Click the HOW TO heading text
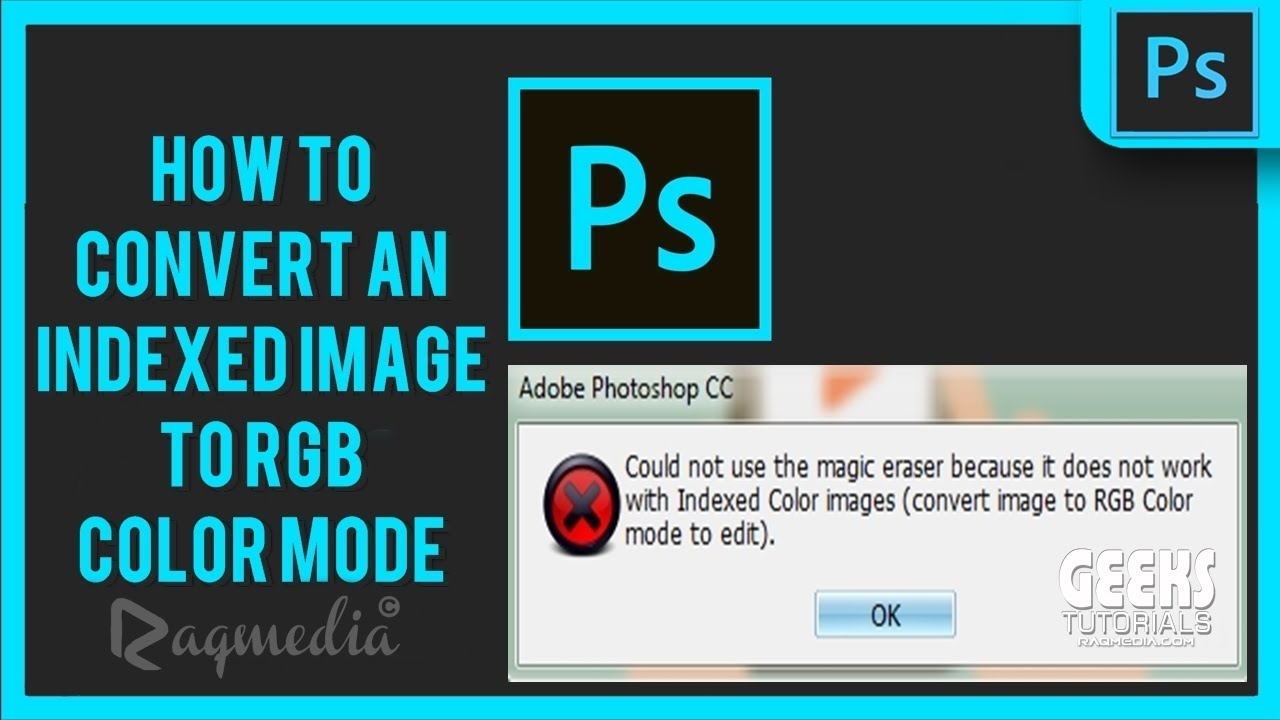 click(261, 172)
